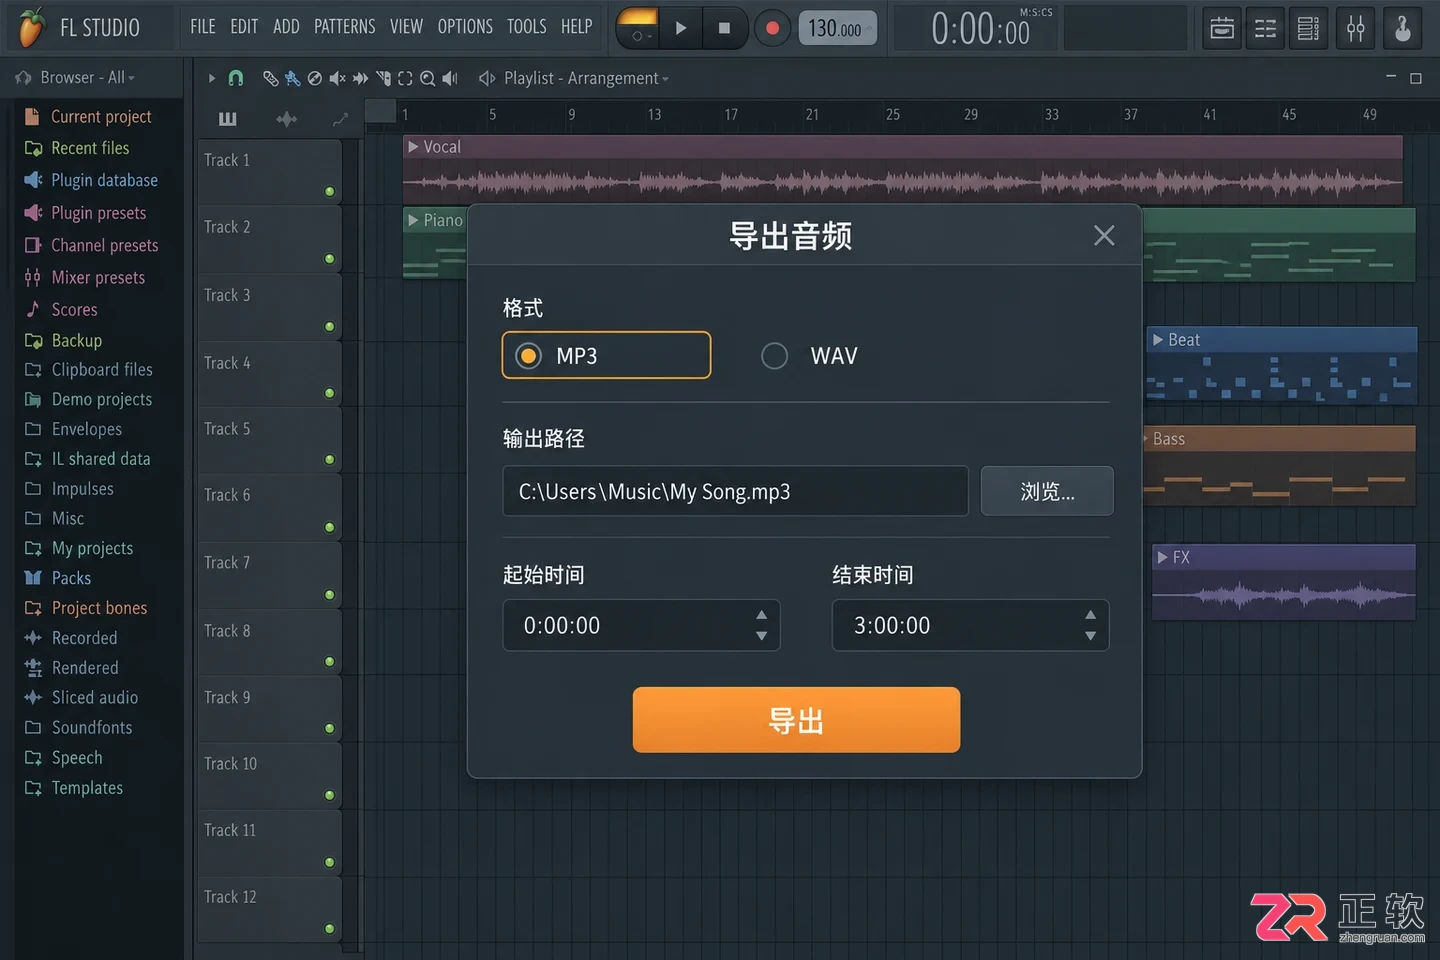
Task: Click the 130.000 tempo display
Action: pos(836,29)
